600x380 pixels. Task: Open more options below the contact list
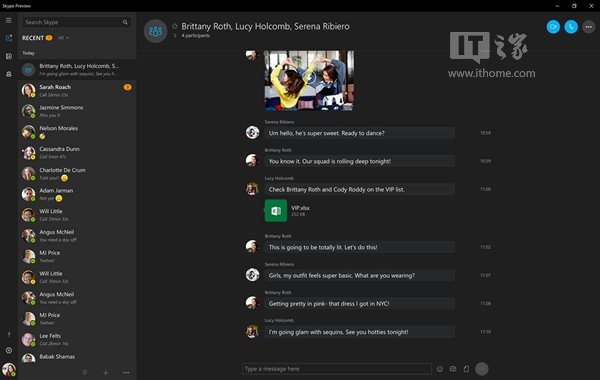pyautogui.click(x=126, y=372)
